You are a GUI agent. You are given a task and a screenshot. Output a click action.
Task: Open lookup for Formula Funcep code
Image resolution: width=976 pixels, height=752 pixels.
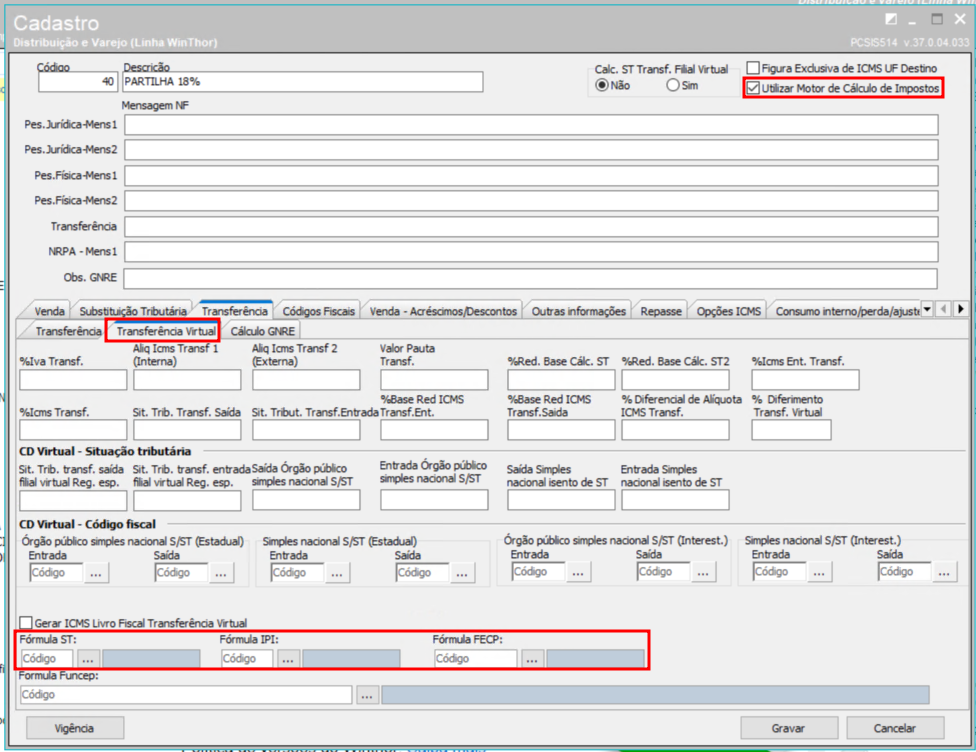[367, 695]
